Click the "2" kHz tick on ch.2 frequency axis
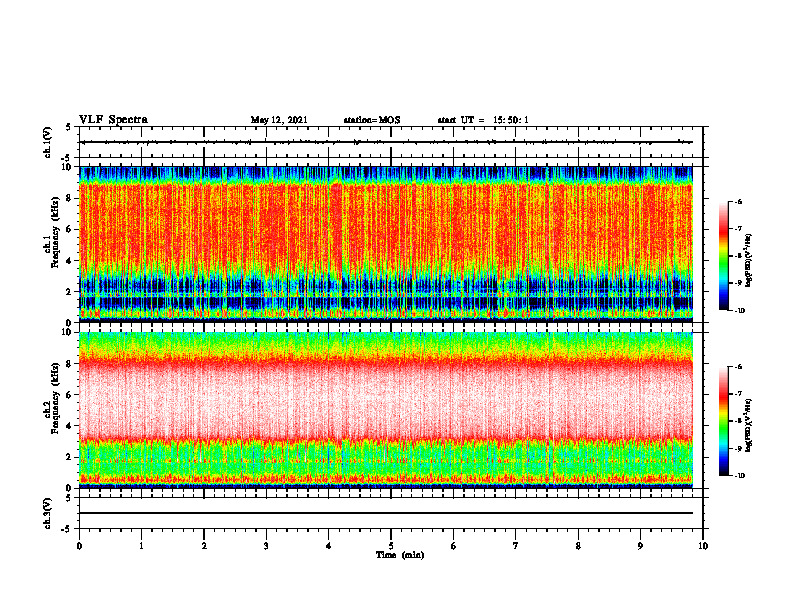Image resolution: width=792 pixels, height=612 pixels. [70, 457]
